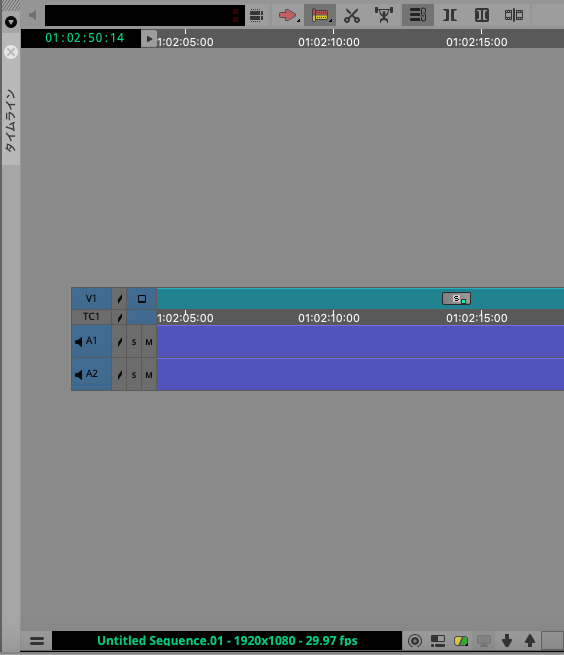Click the Trim Mode bracket icon
Screen dimensions: 564x655
[450, 15]
